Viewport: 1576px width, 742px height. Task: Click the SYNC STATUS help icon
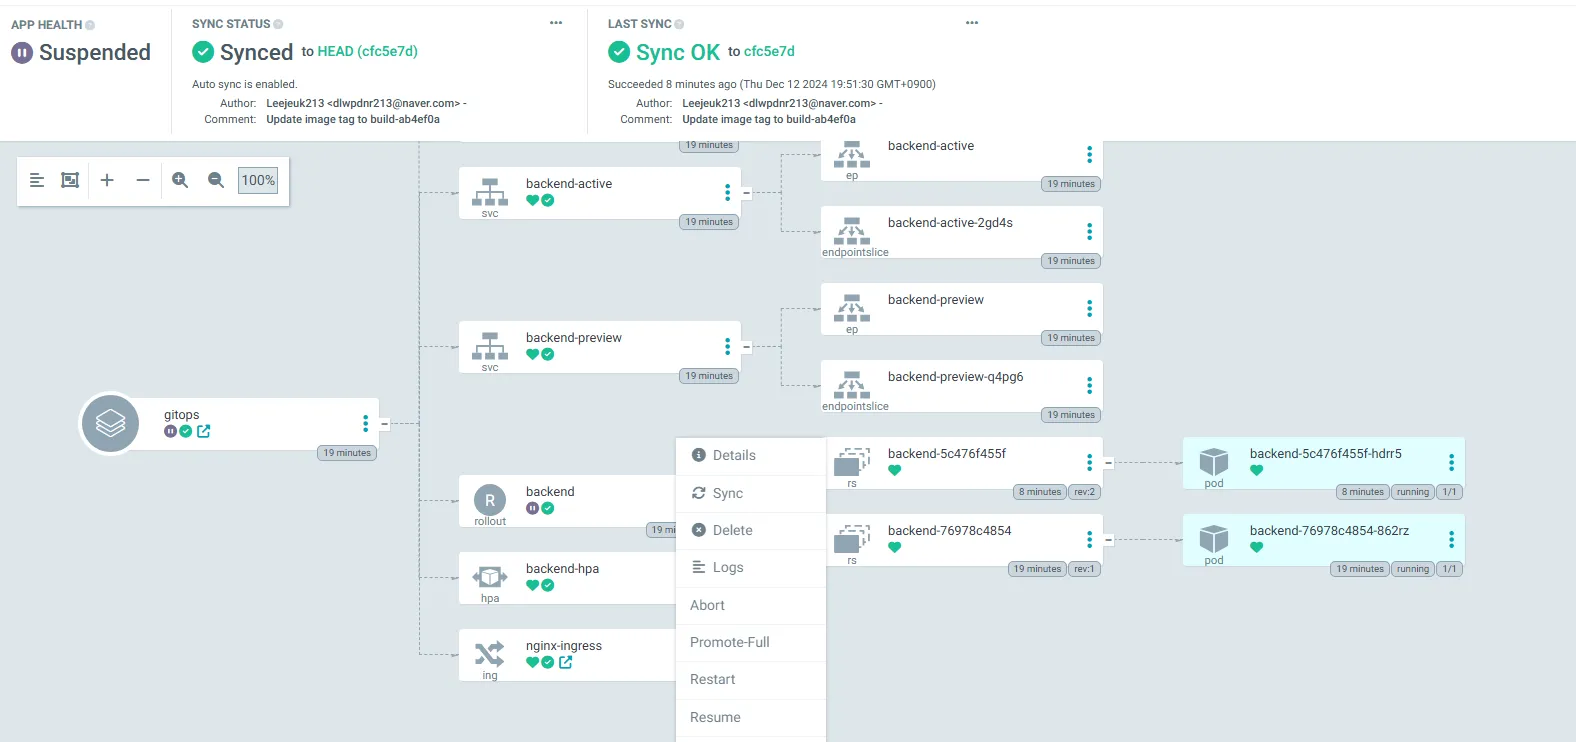tap(278, 24)
